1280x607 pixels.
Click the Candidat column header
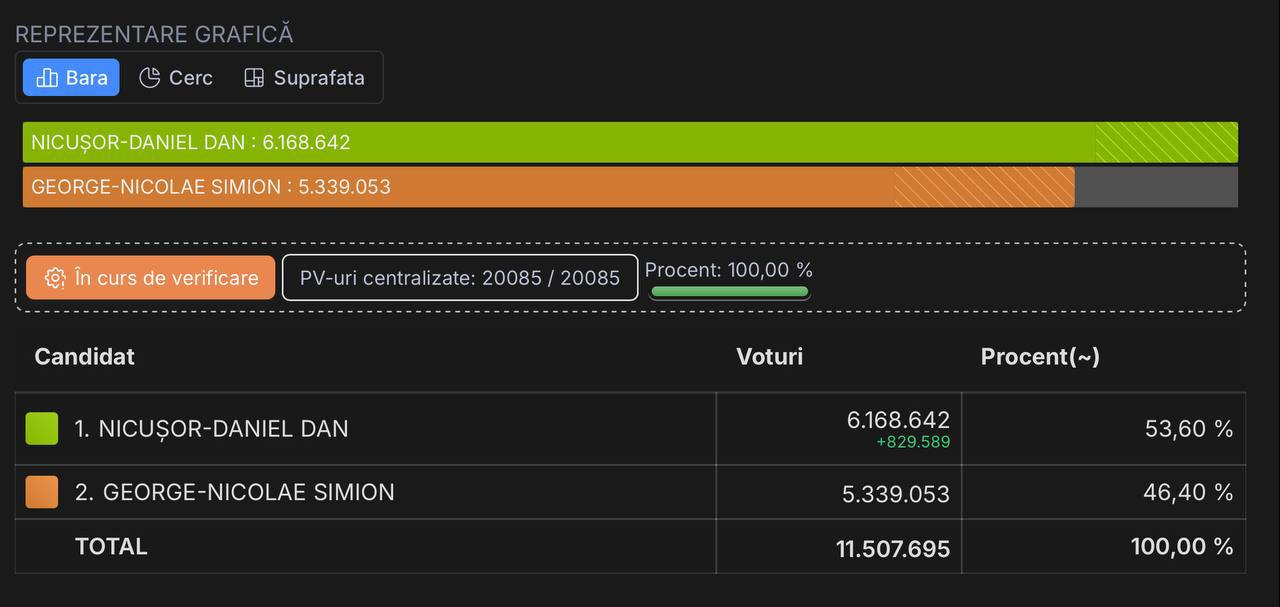(x=85, y=357)
